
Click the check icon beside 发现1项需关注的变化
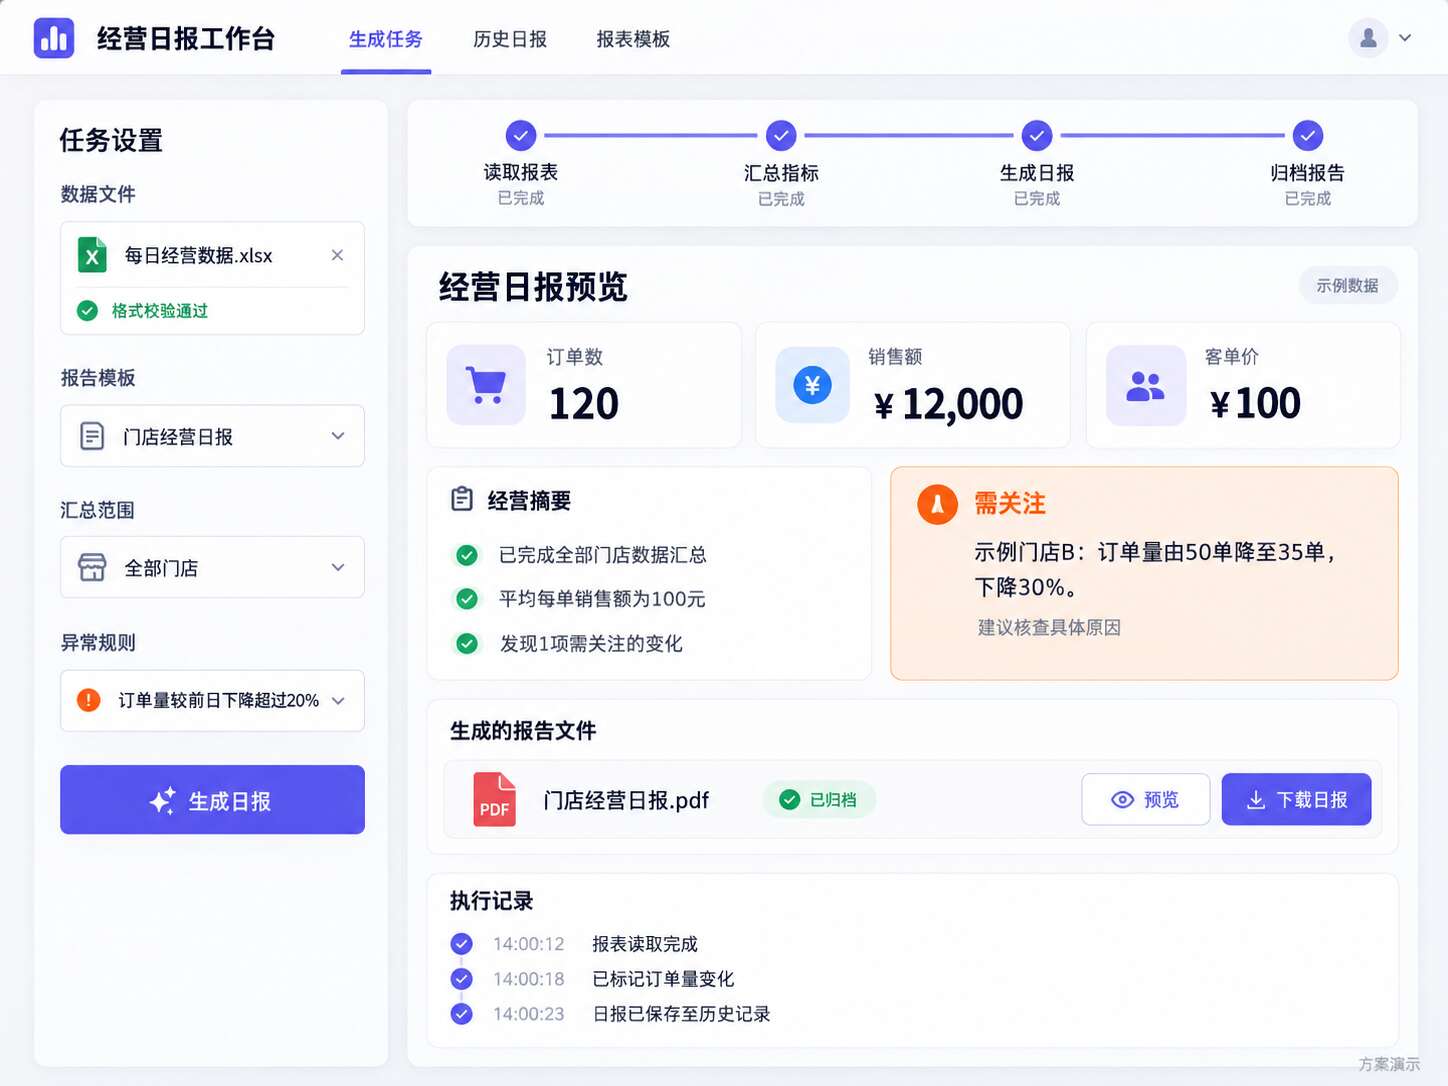pyautogui.click(x=467, y=643)
